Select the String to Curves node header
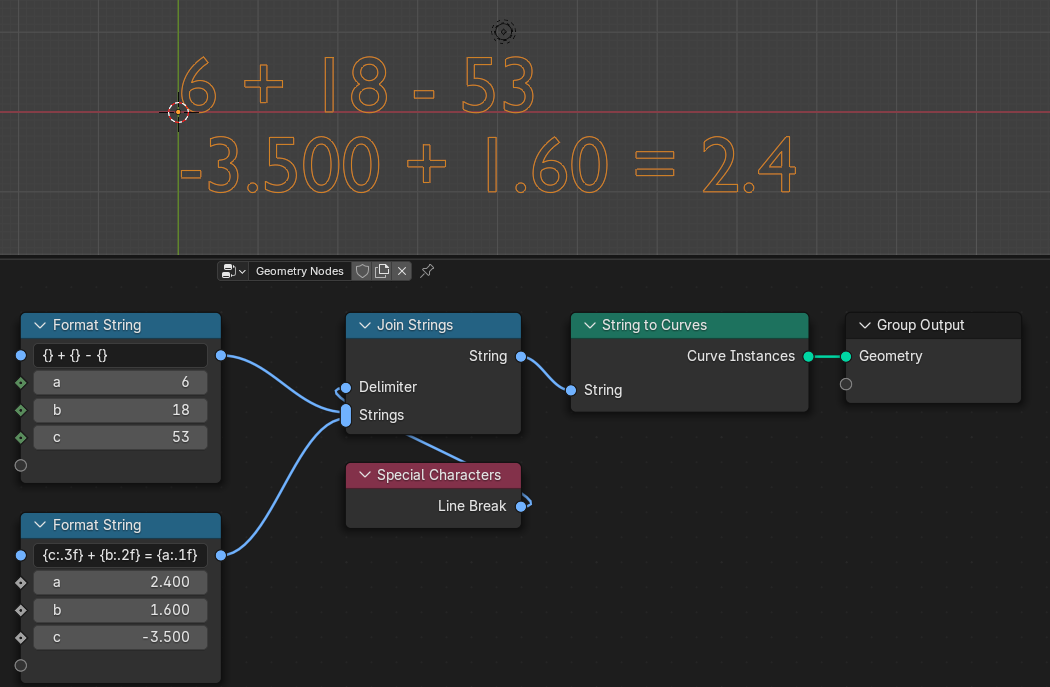This screenshot has height=687, width=1050. point(690,325)
